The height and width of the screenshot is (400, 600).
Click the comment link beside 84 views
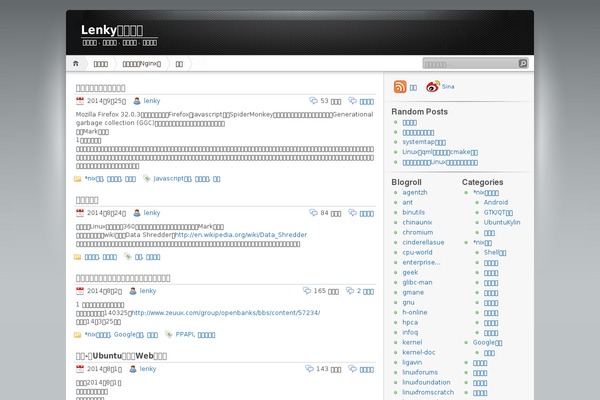(366, 214)
